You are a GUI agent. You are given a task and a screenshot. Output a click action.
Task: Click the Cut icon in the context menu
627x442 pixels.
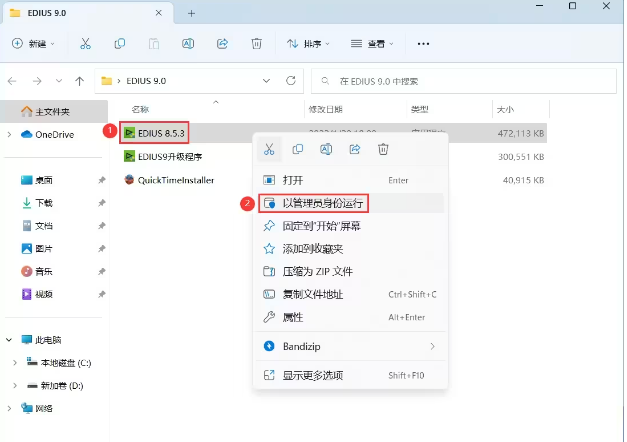(269, 149)
